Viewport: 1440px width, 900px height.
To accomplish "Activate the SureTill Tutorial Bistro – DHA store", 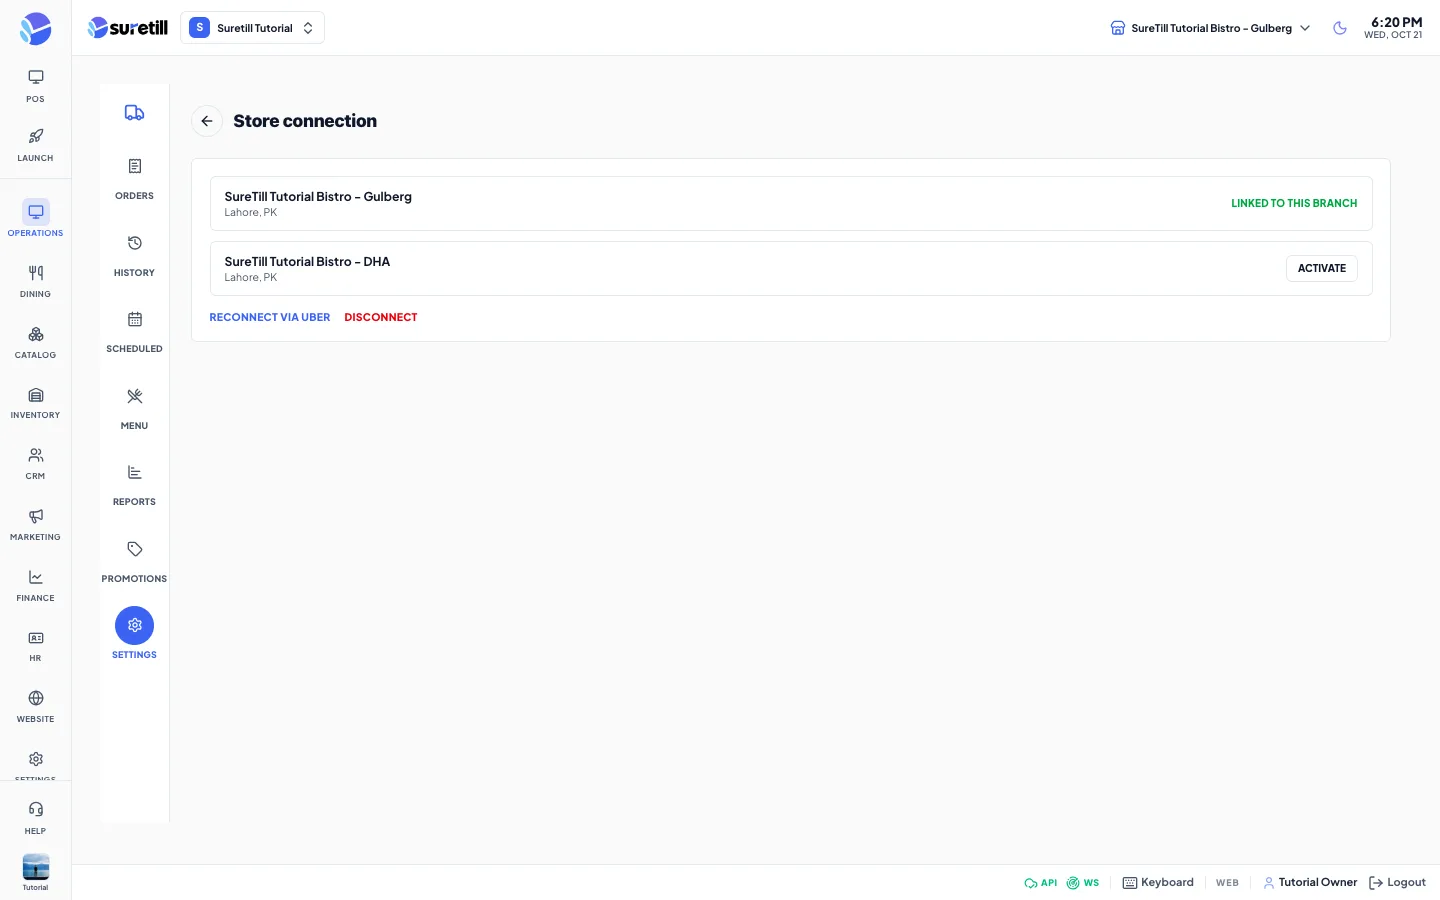I will (x=1321, y=268).
